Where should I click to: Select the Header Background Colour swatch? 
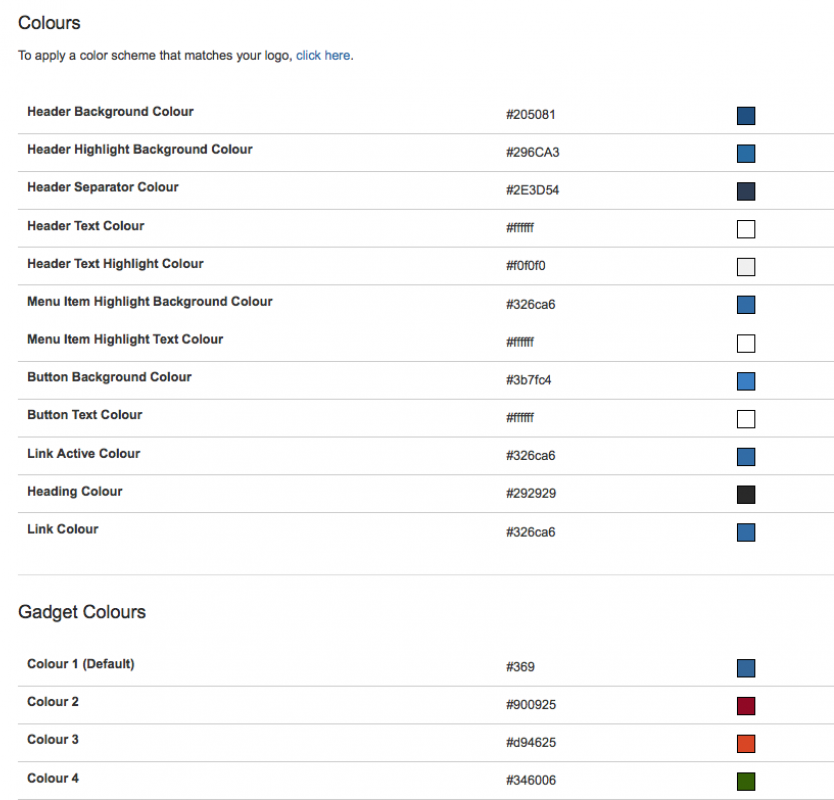[x=745, y=116]
